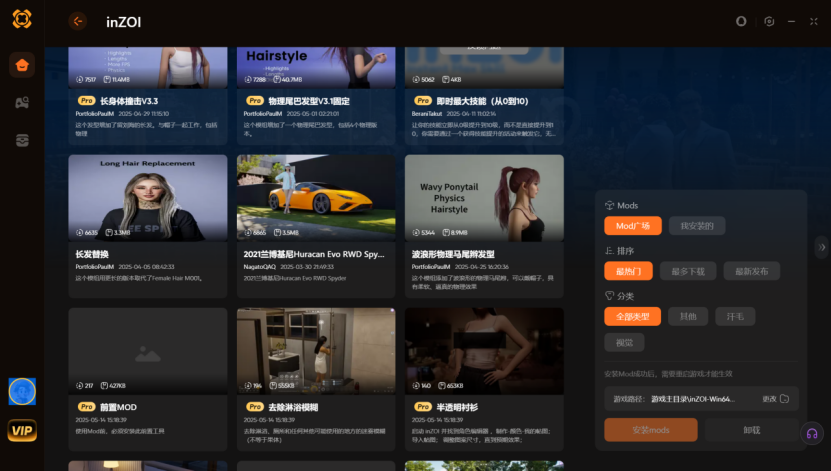The width and height of the screenshot is (831, 471).
Task: Click the headset support icon
Action: [811, 433]
